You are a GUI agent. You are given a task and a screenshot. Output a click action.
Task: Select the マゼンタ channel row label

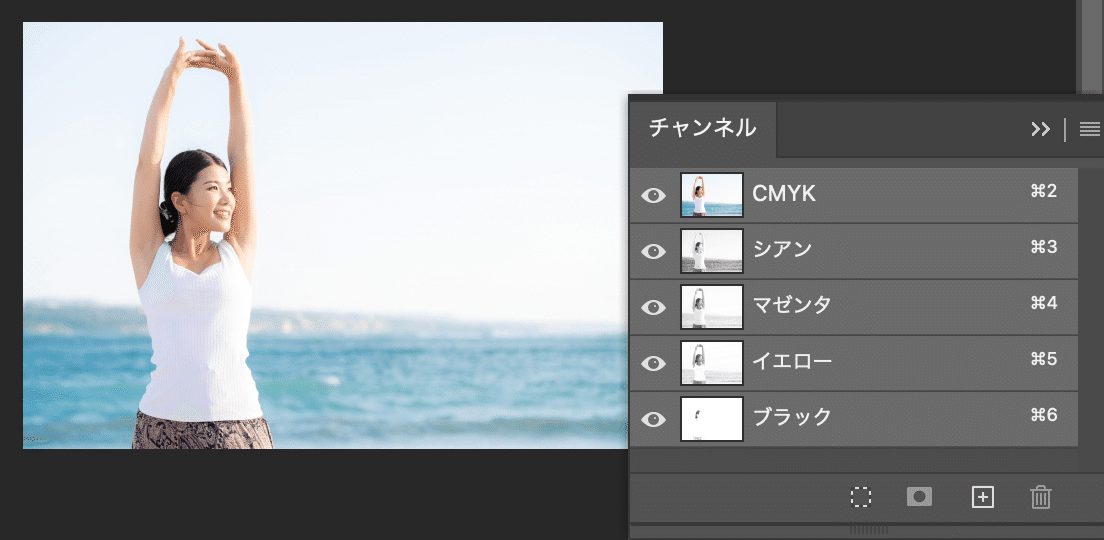792,305
